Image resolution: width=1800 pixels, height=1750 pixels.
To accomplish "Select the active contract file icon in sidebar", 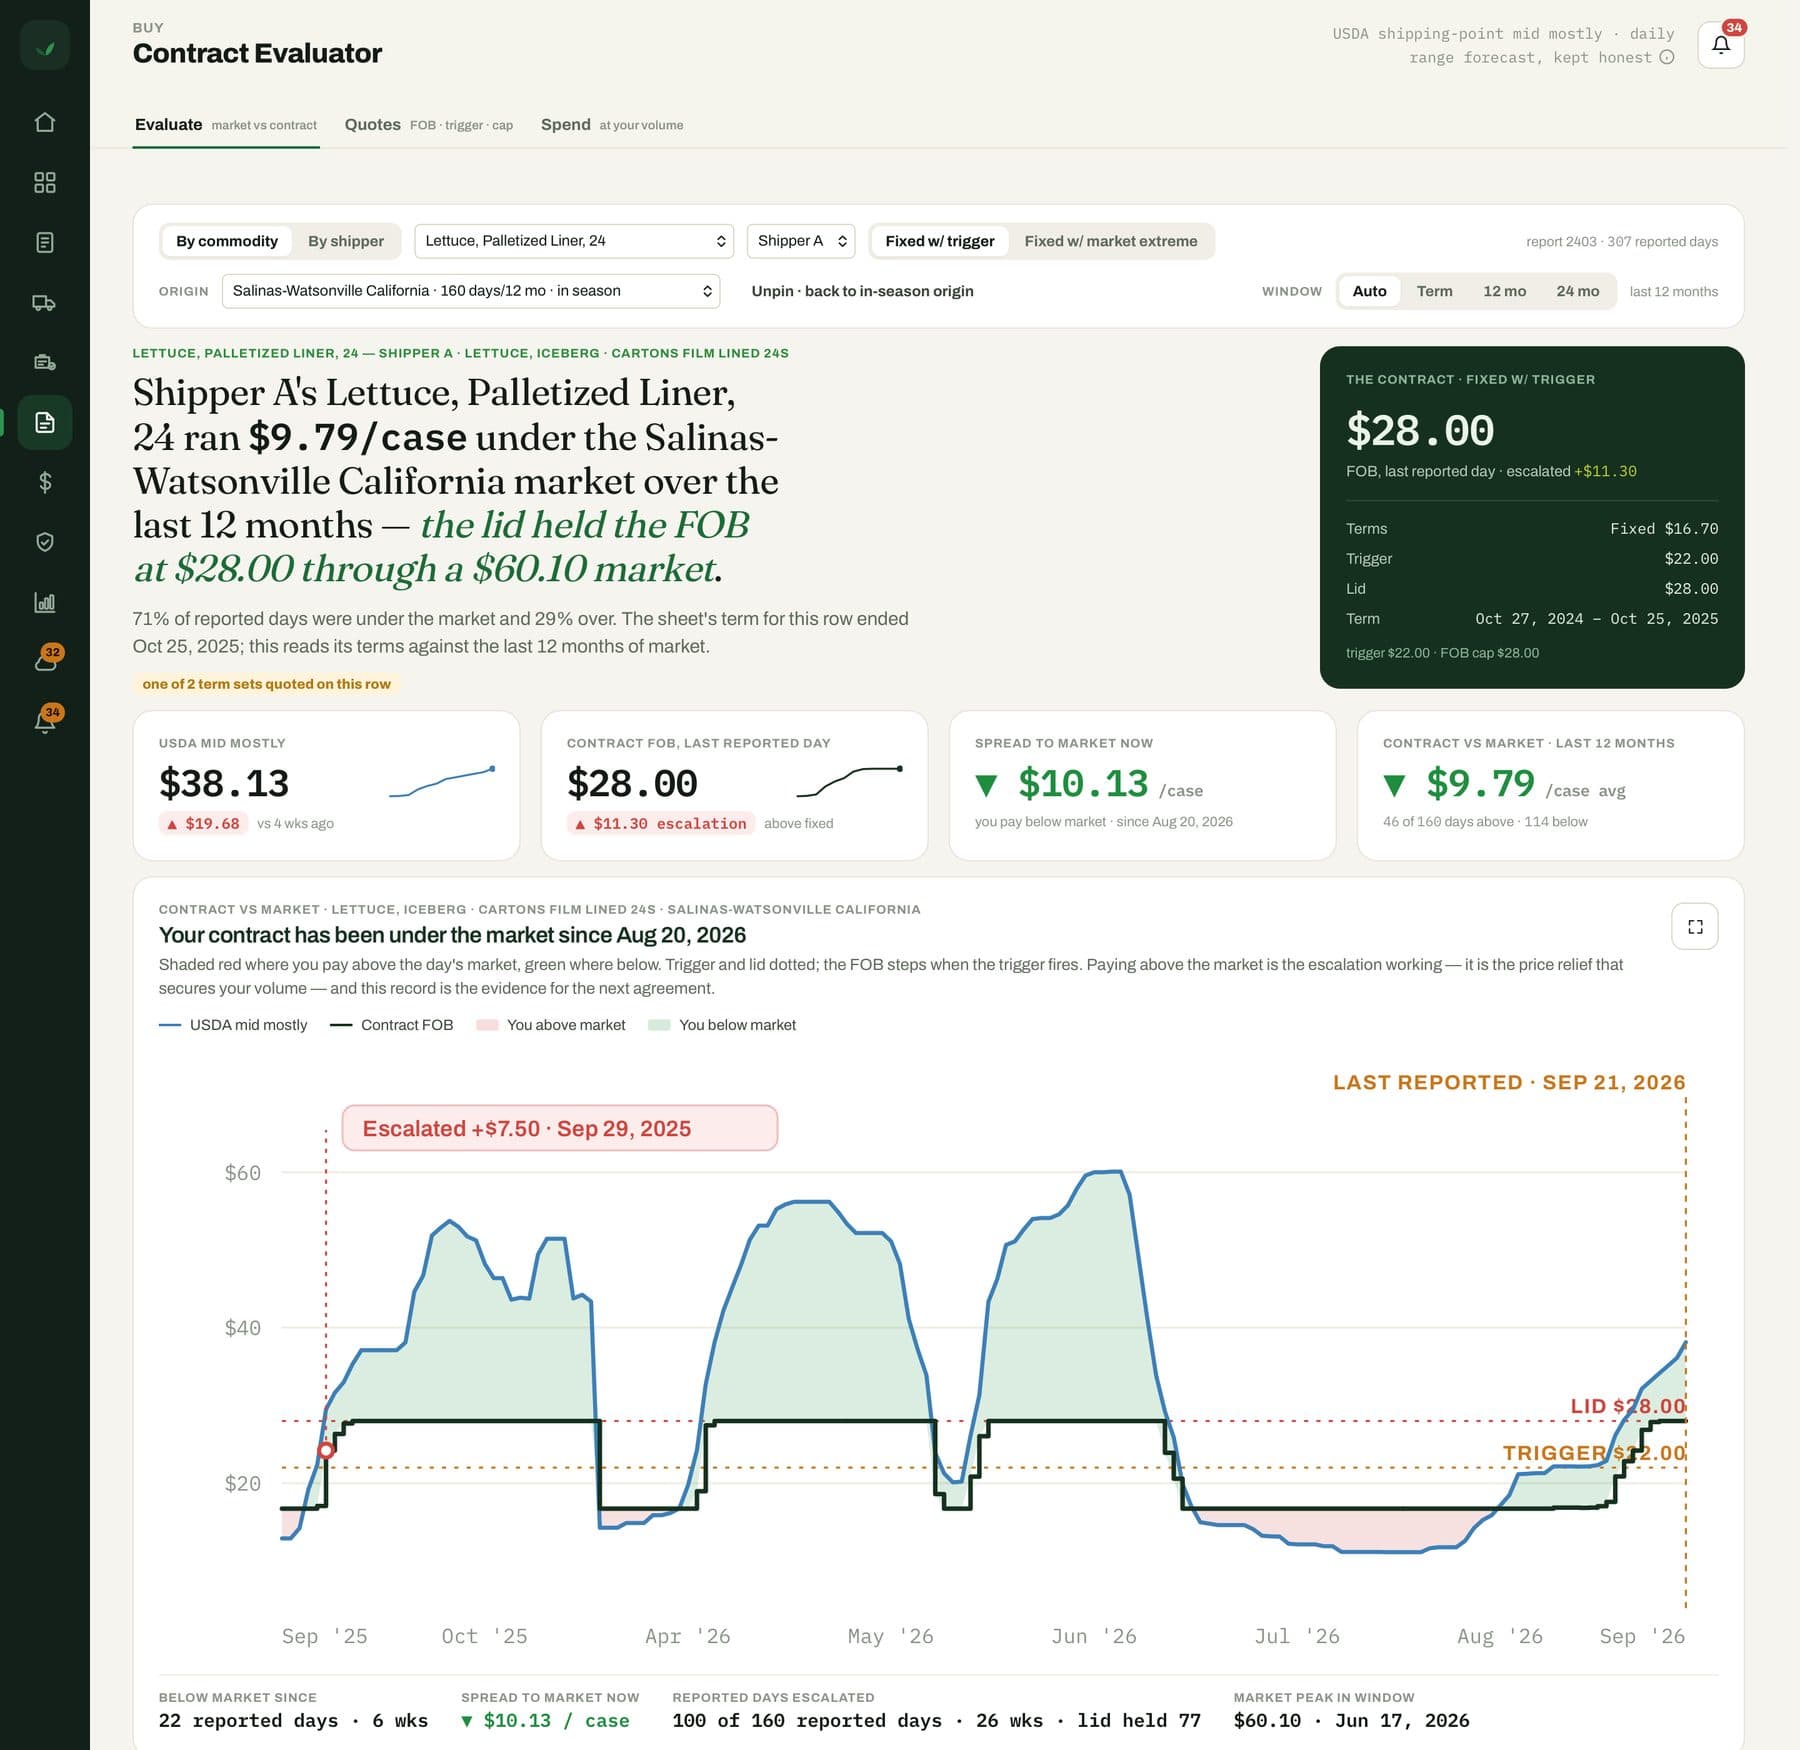I will click(45, 422).
